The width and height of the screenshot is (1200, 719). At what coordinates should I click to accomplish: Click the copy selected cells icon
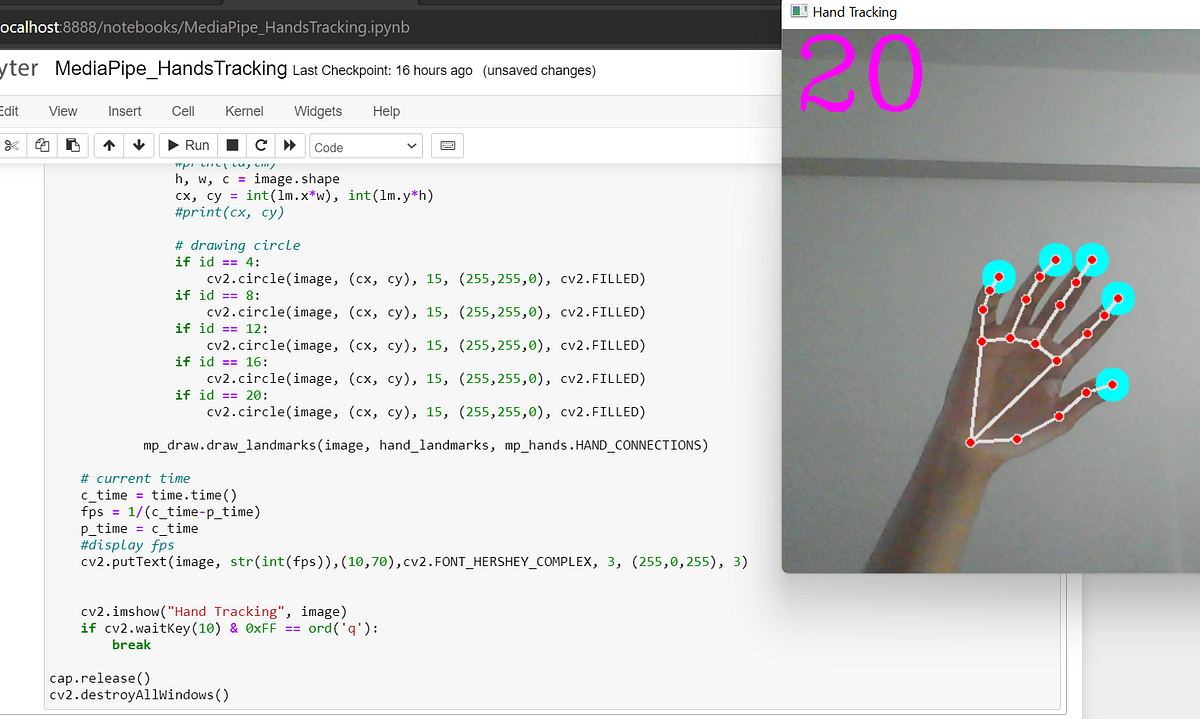(x=41, y=145)
